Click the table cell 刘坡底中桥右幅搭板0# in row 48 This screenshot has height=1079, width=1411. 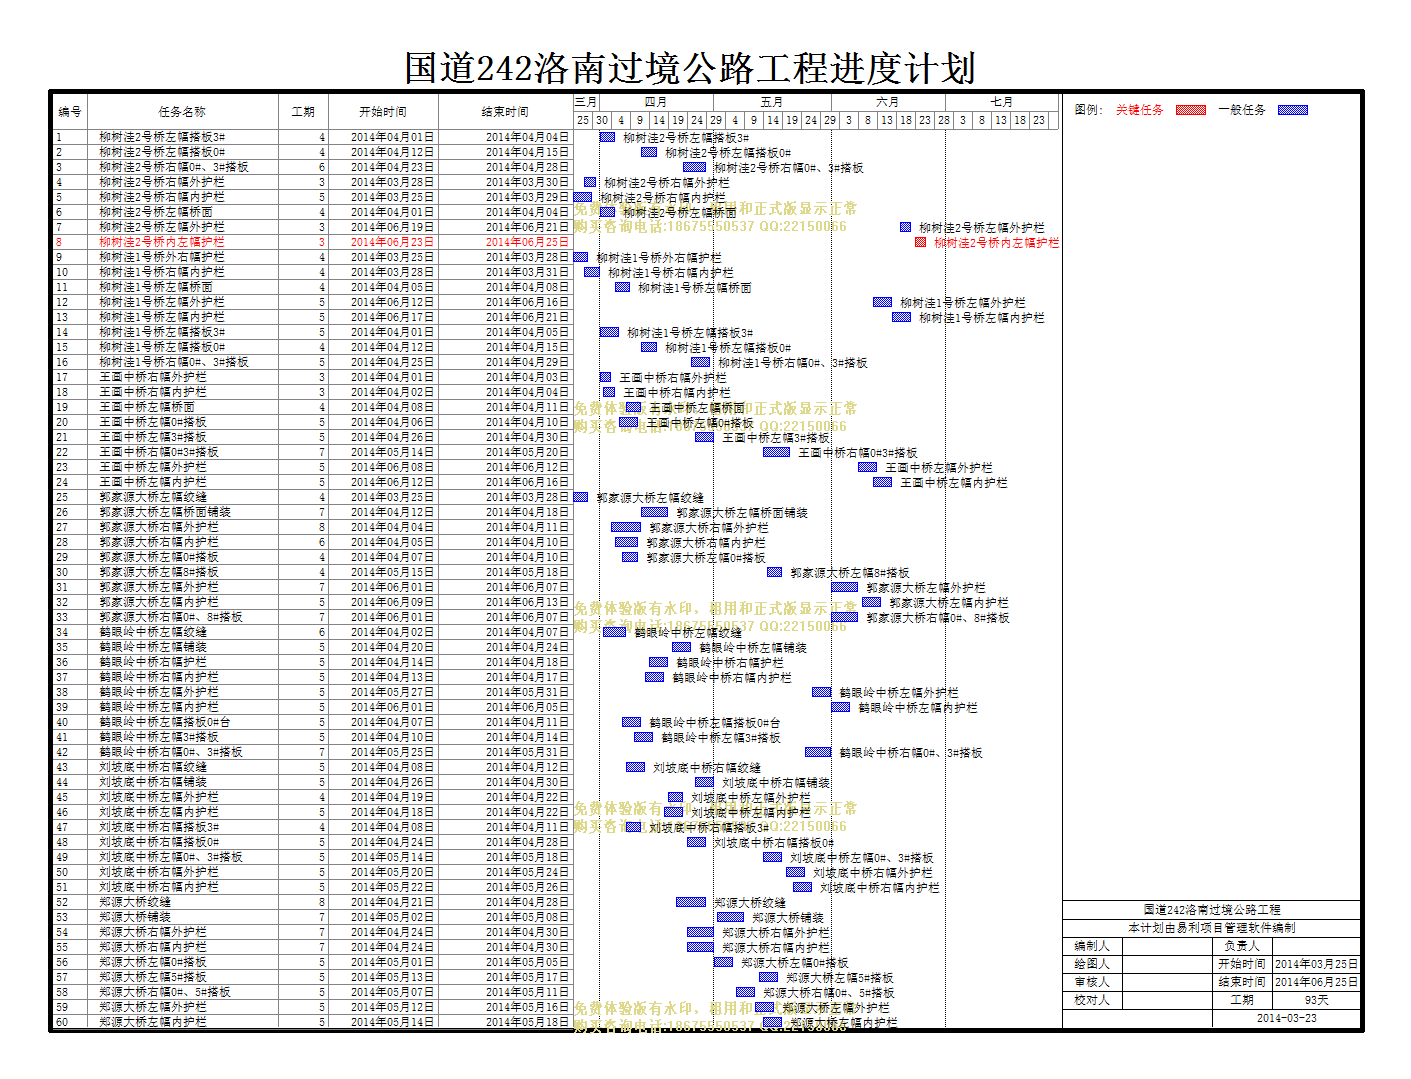pyautogui.click(x=182, y=842)
